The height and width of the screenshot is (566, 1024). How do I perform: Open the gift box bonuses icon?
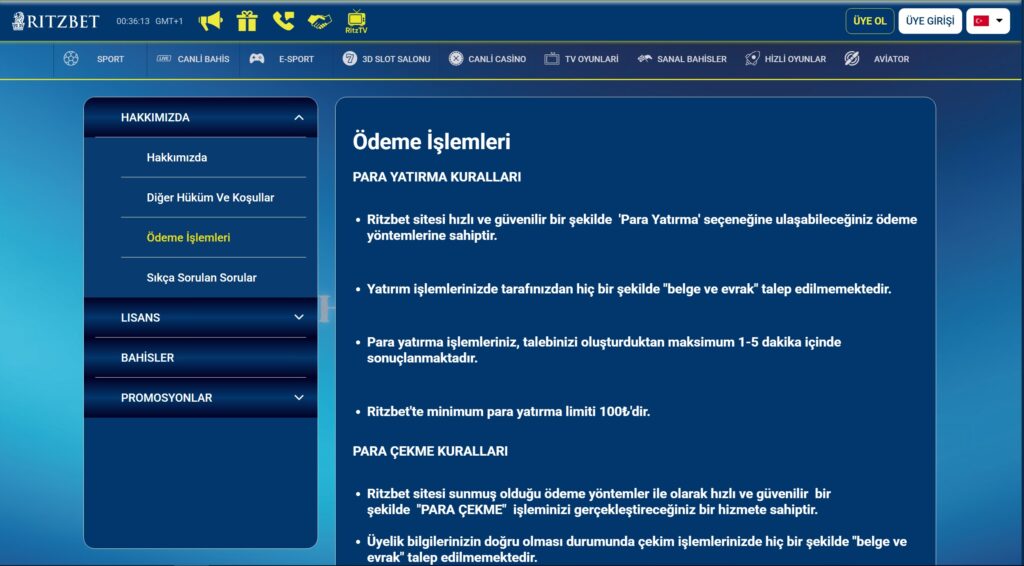247,21
